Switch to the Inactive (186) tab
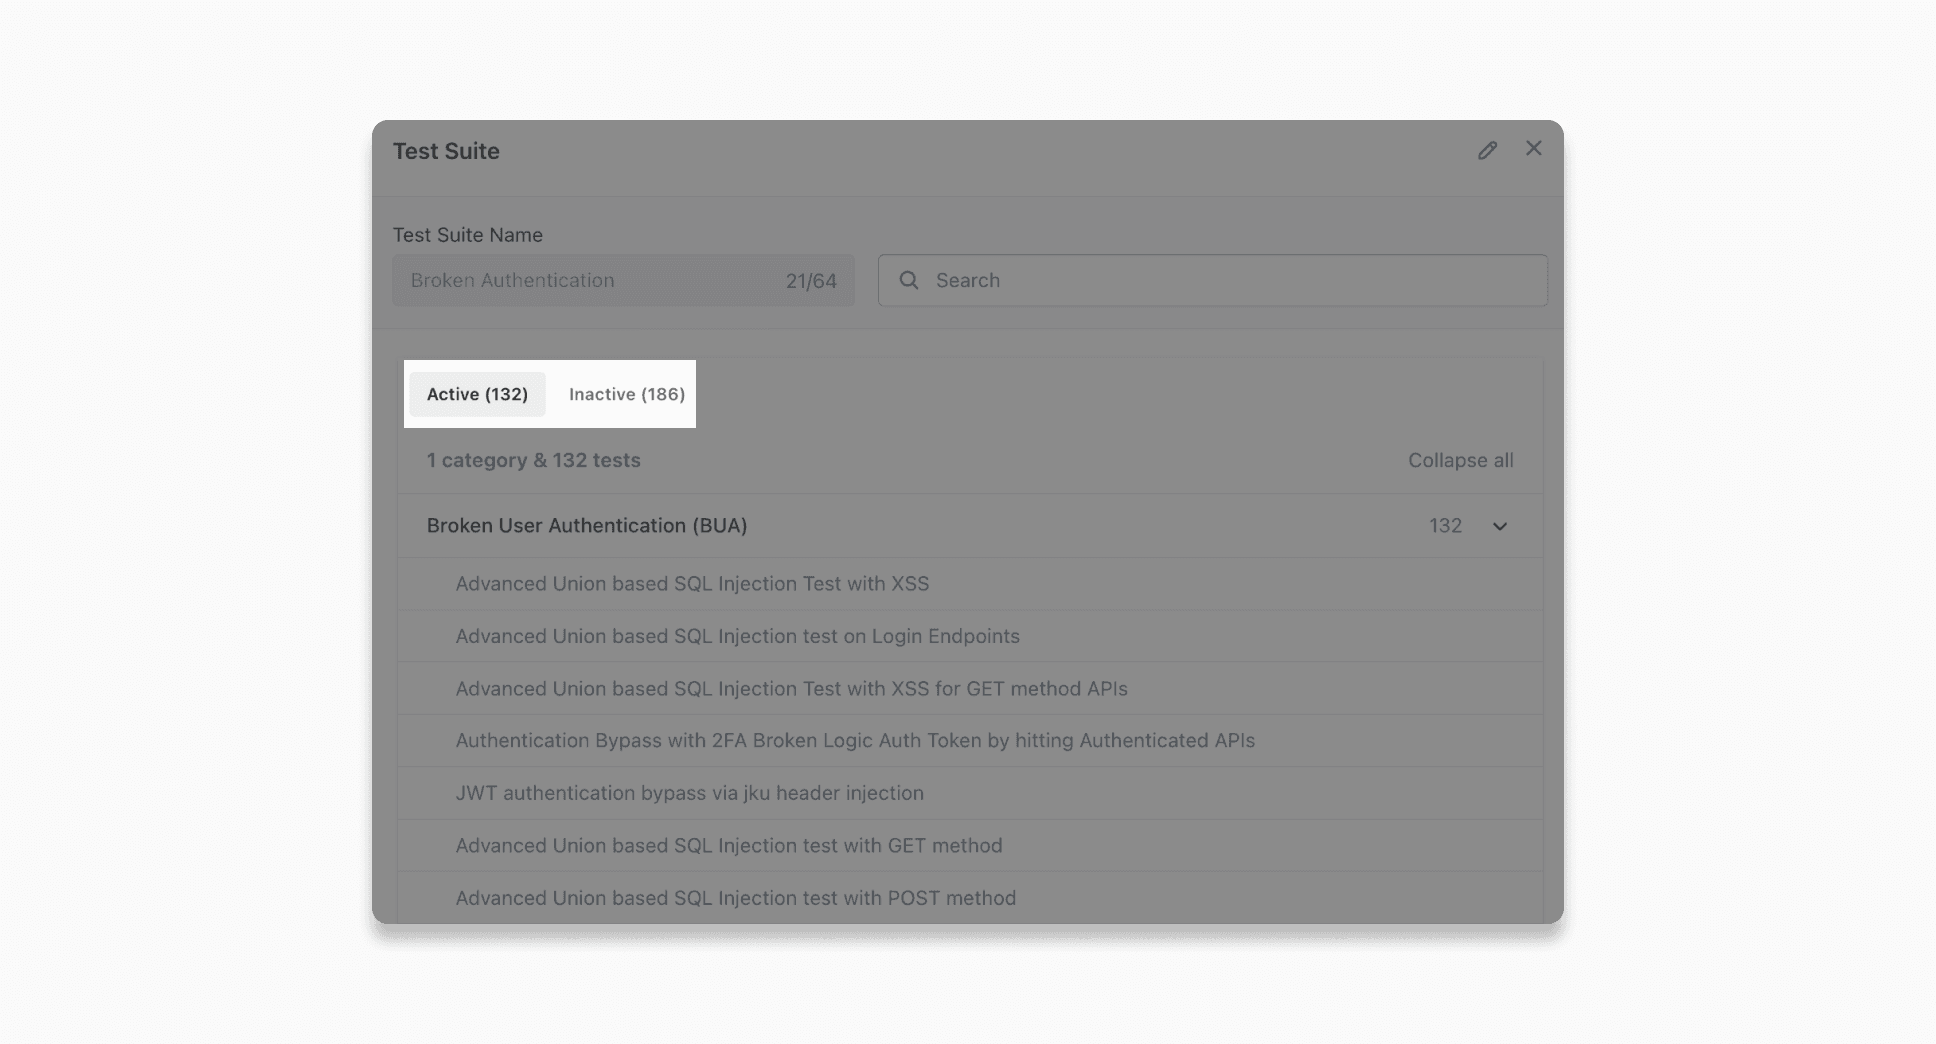The image size is (1936, 1044). (627, 394)
